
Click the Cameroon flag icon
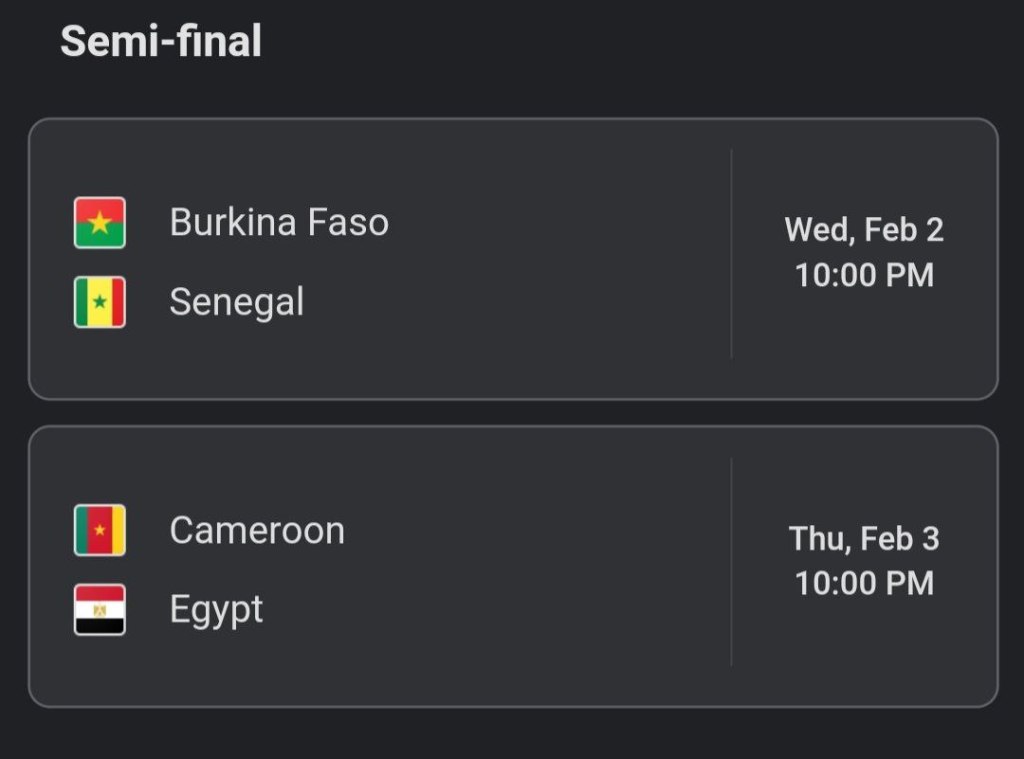click(100, 530)
